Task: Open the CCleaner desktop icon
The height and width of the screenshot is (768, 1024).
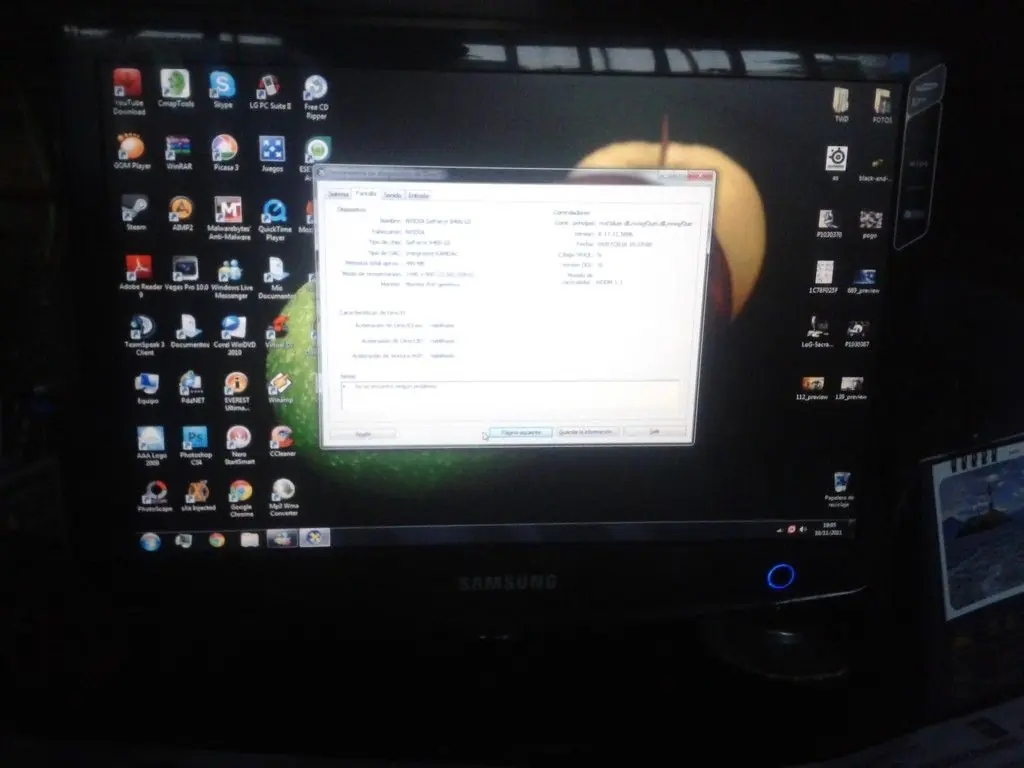Action: click(x=282, y=441)
